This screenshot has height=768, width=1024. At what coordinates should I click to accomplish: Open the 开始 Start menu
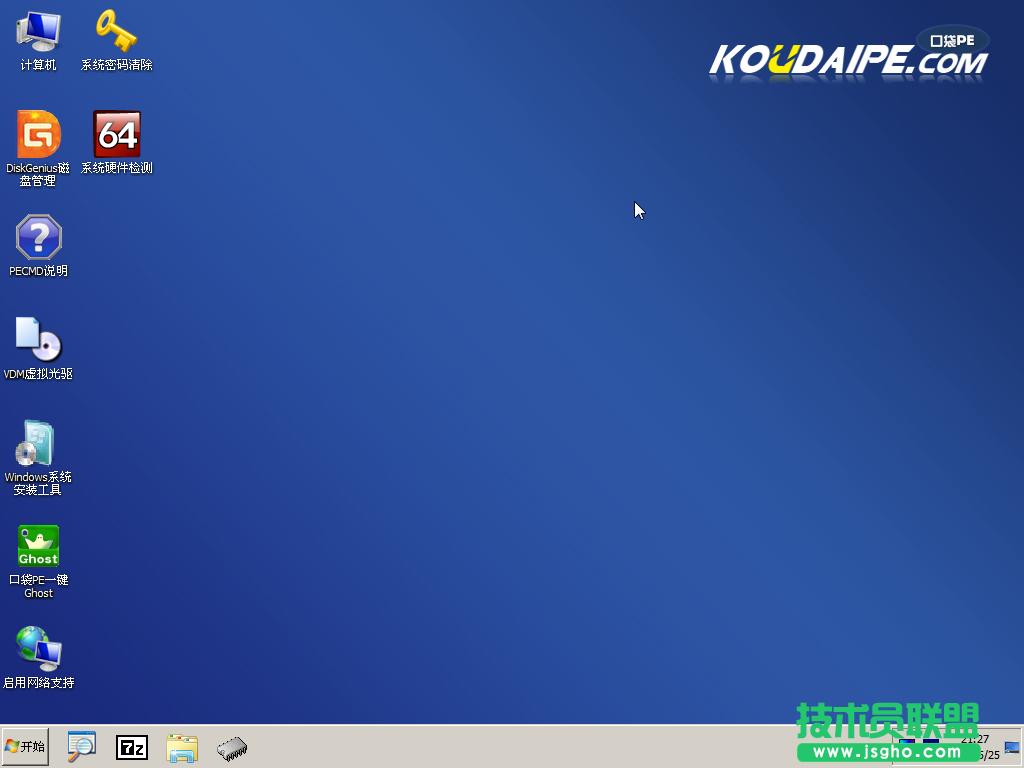click(x=24, y=746)
